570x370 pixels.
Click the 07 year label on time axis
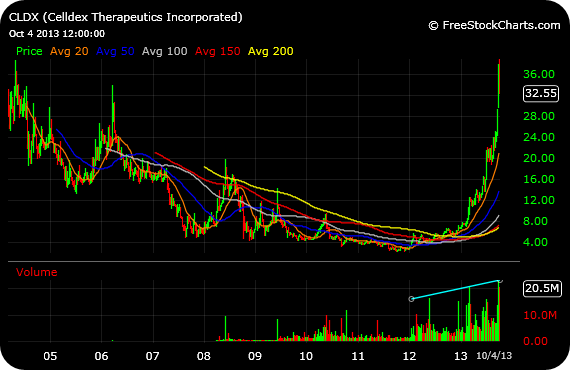tap(153, 356)
